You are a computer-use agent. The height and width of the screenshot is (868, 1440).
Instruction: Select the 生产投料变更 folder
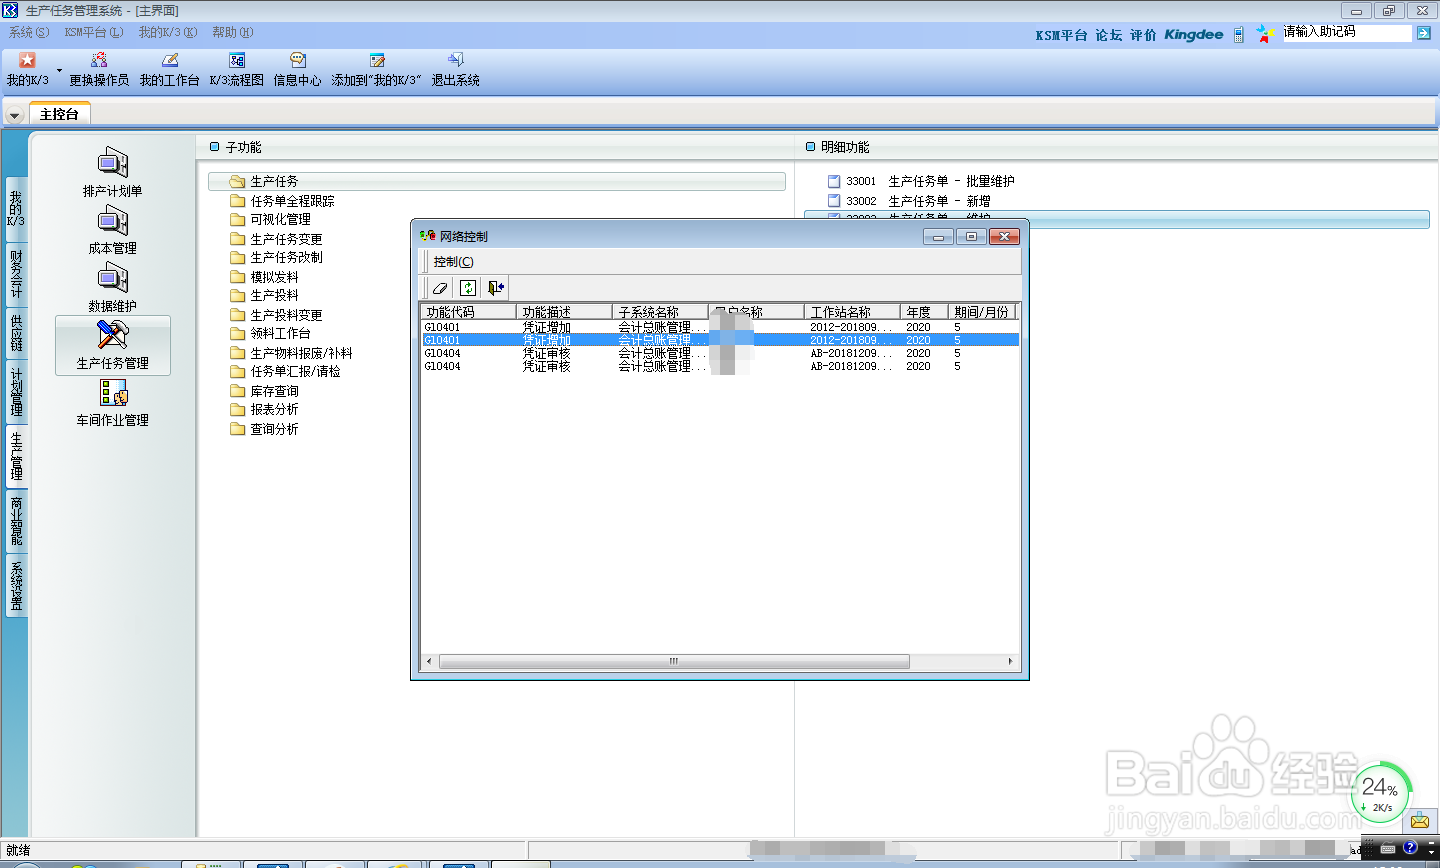276,315
